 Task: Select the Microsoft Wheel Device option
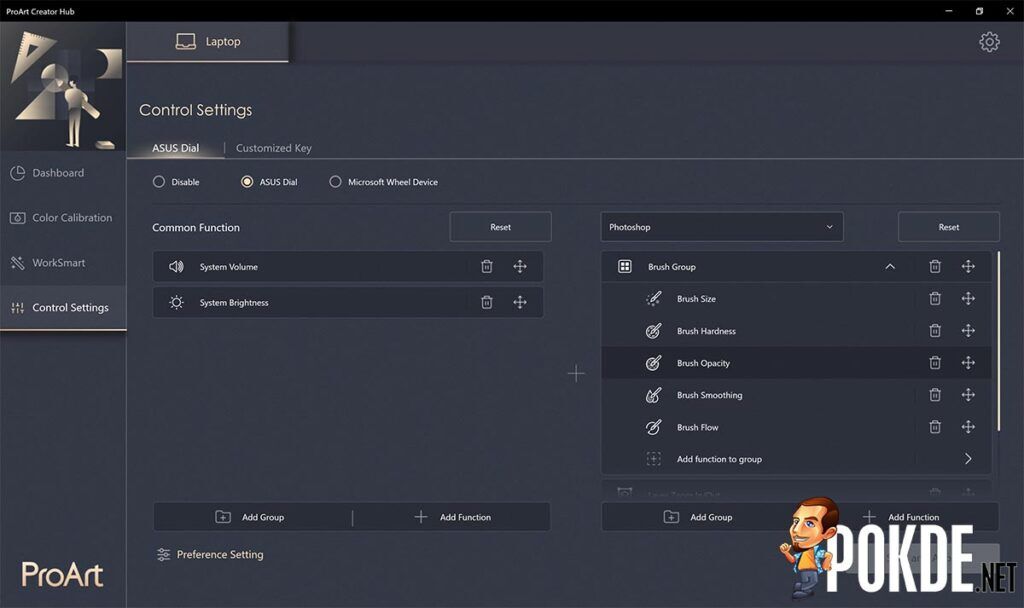pyautogui.click(x=335, y=182)
